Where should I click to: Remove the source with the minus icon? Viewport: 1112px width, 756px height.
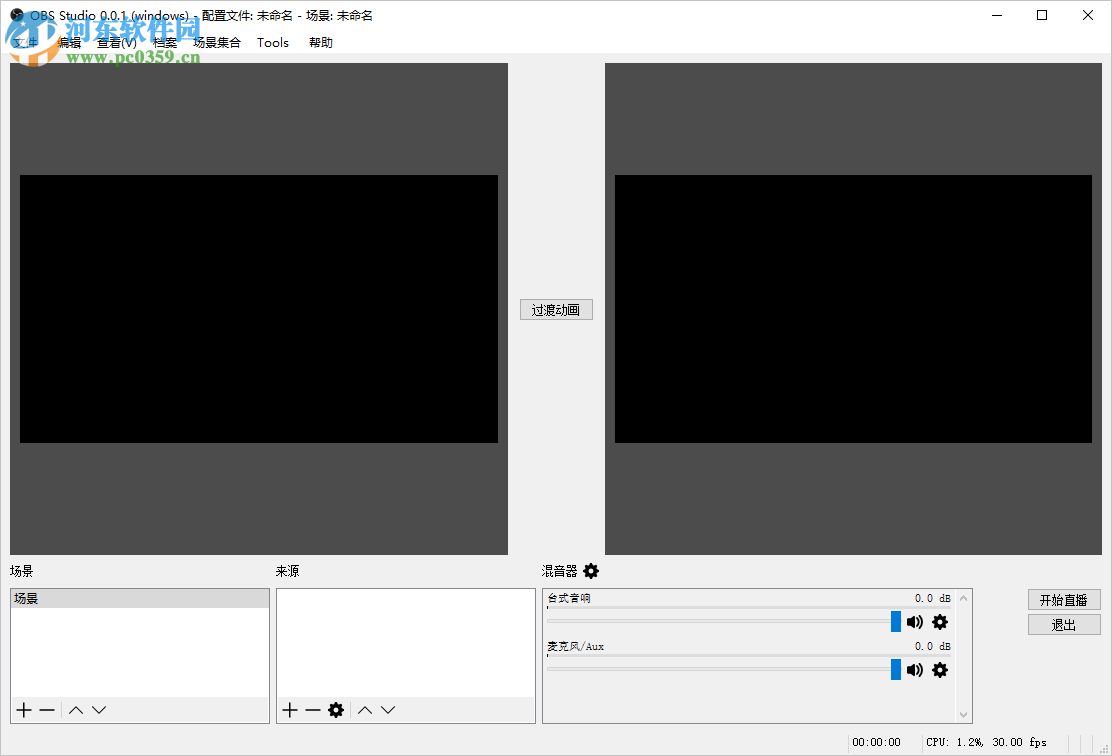coord(313,710)
